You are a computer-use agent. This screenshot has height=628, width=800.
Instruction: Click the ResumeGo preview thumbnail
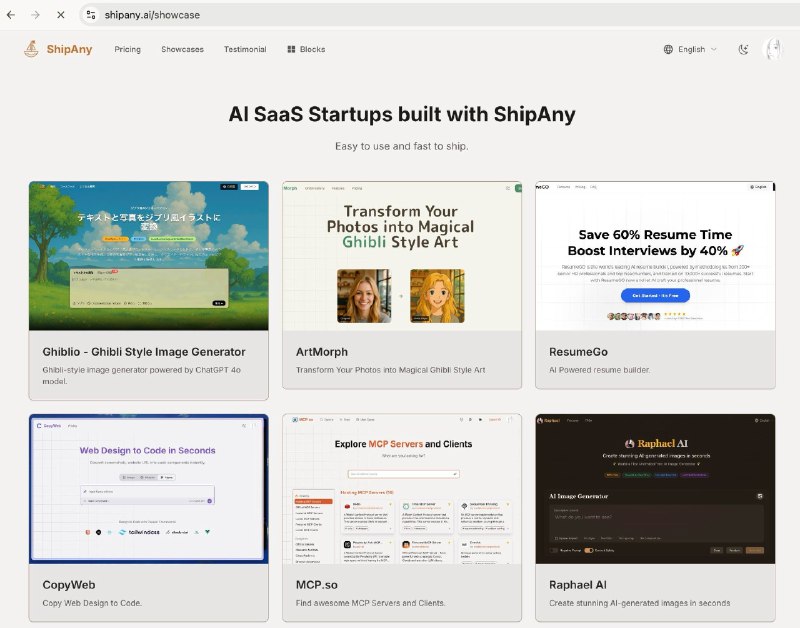click(x=655, y=256)
